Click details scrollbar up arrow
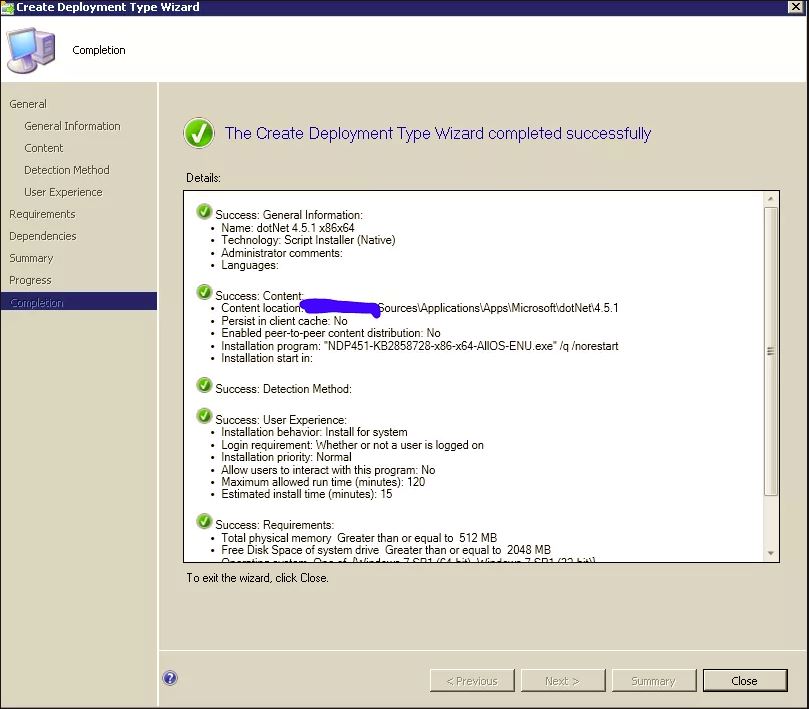 tap(770, 199)
